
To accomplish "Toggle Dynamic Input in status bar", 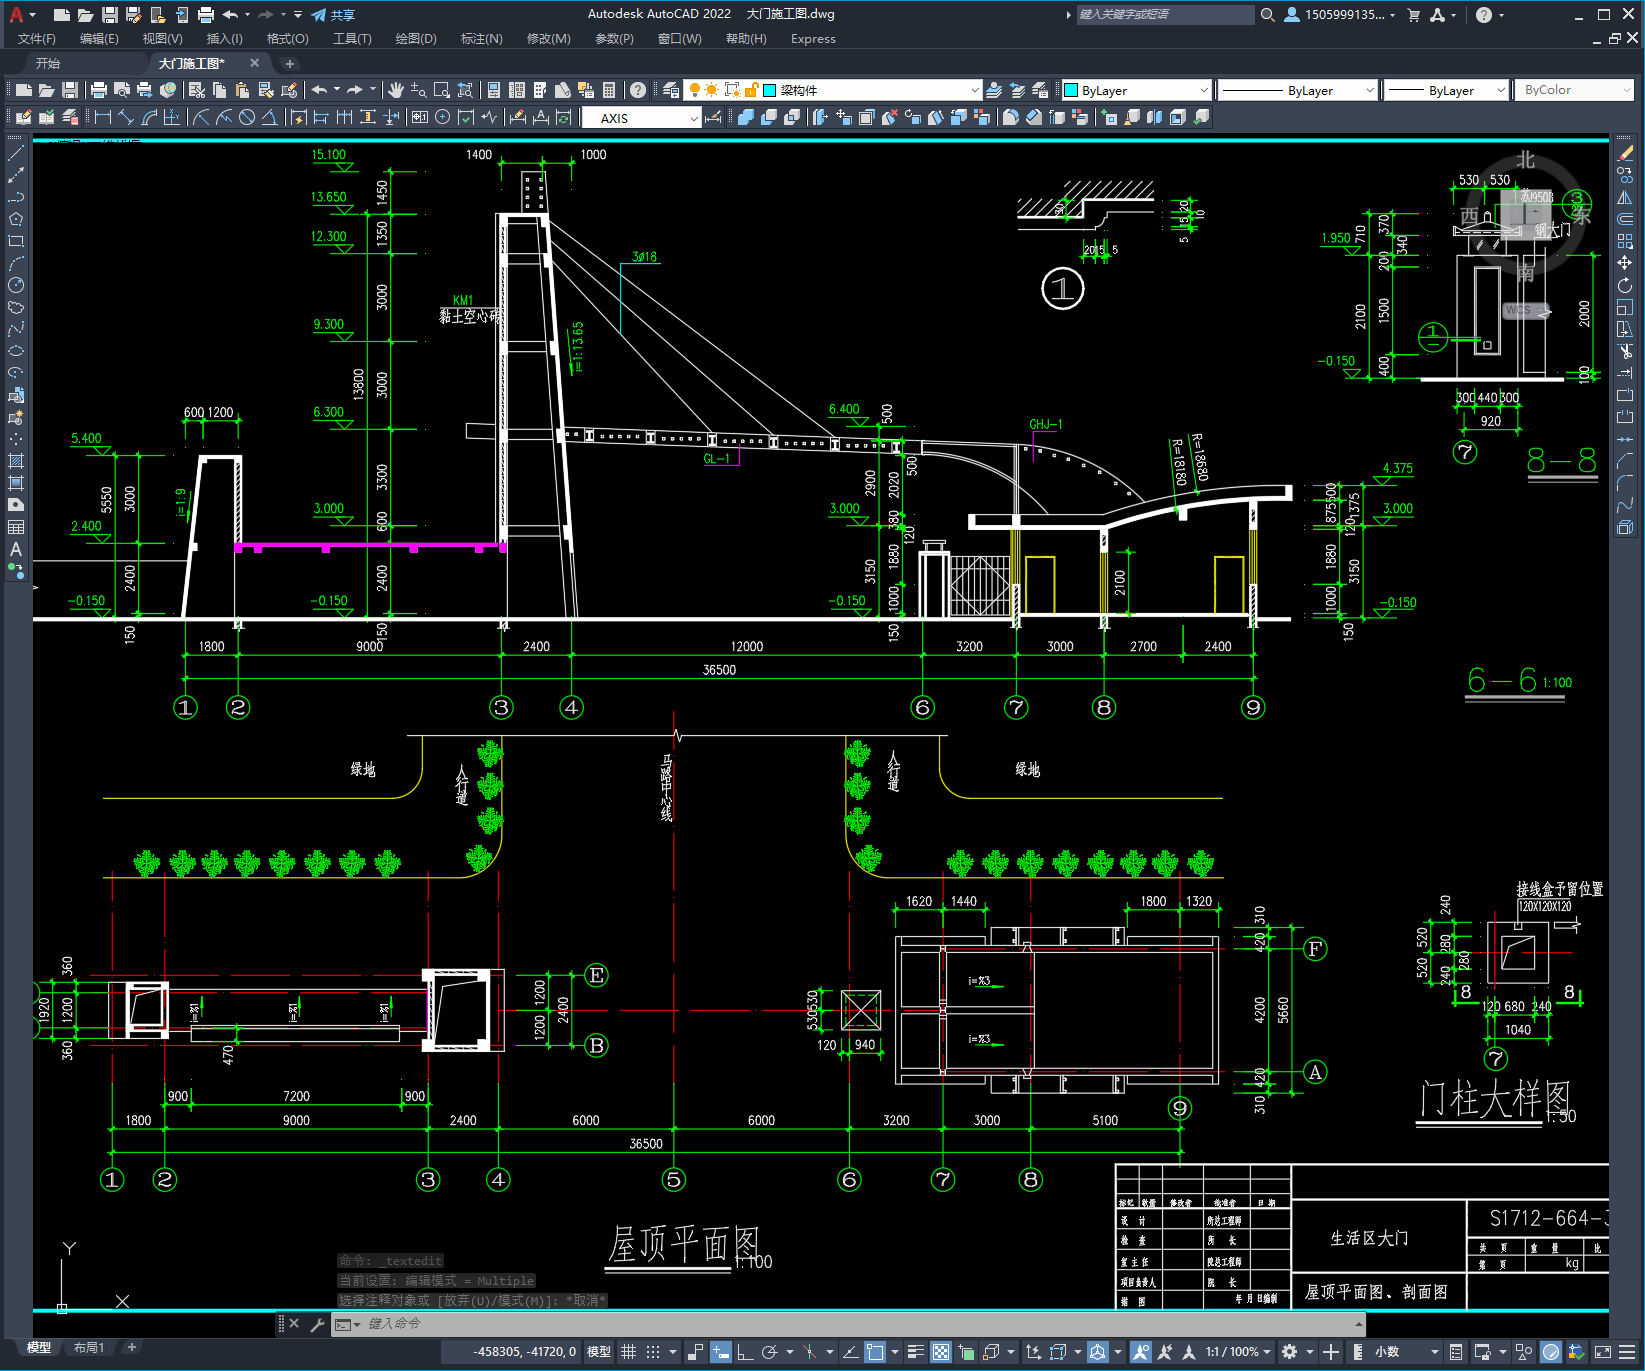I will (721, 1352).
